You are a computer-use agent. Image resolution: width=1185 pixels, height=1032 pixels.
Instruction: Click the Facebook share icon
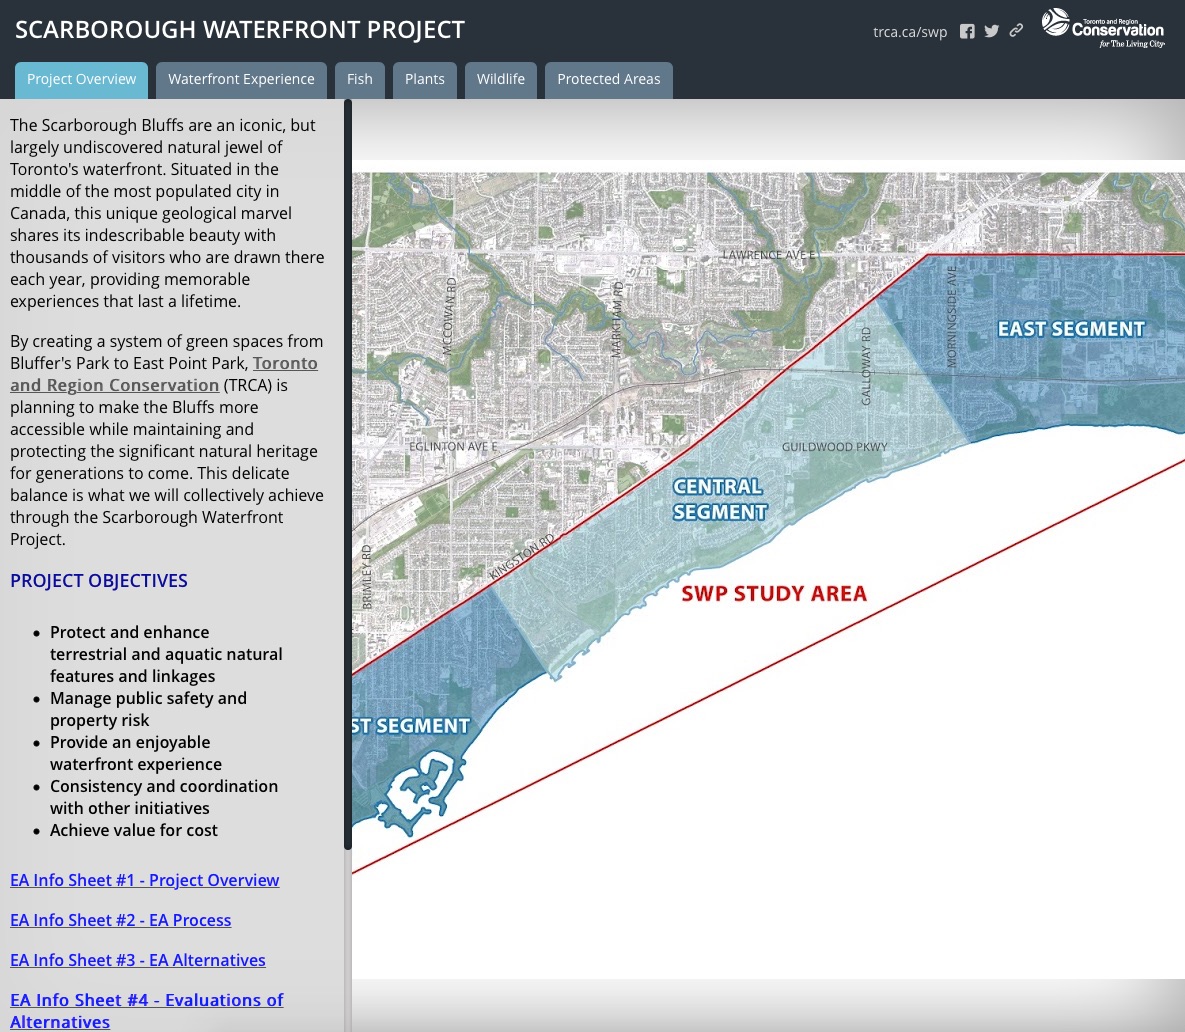[x=967, y=31]
